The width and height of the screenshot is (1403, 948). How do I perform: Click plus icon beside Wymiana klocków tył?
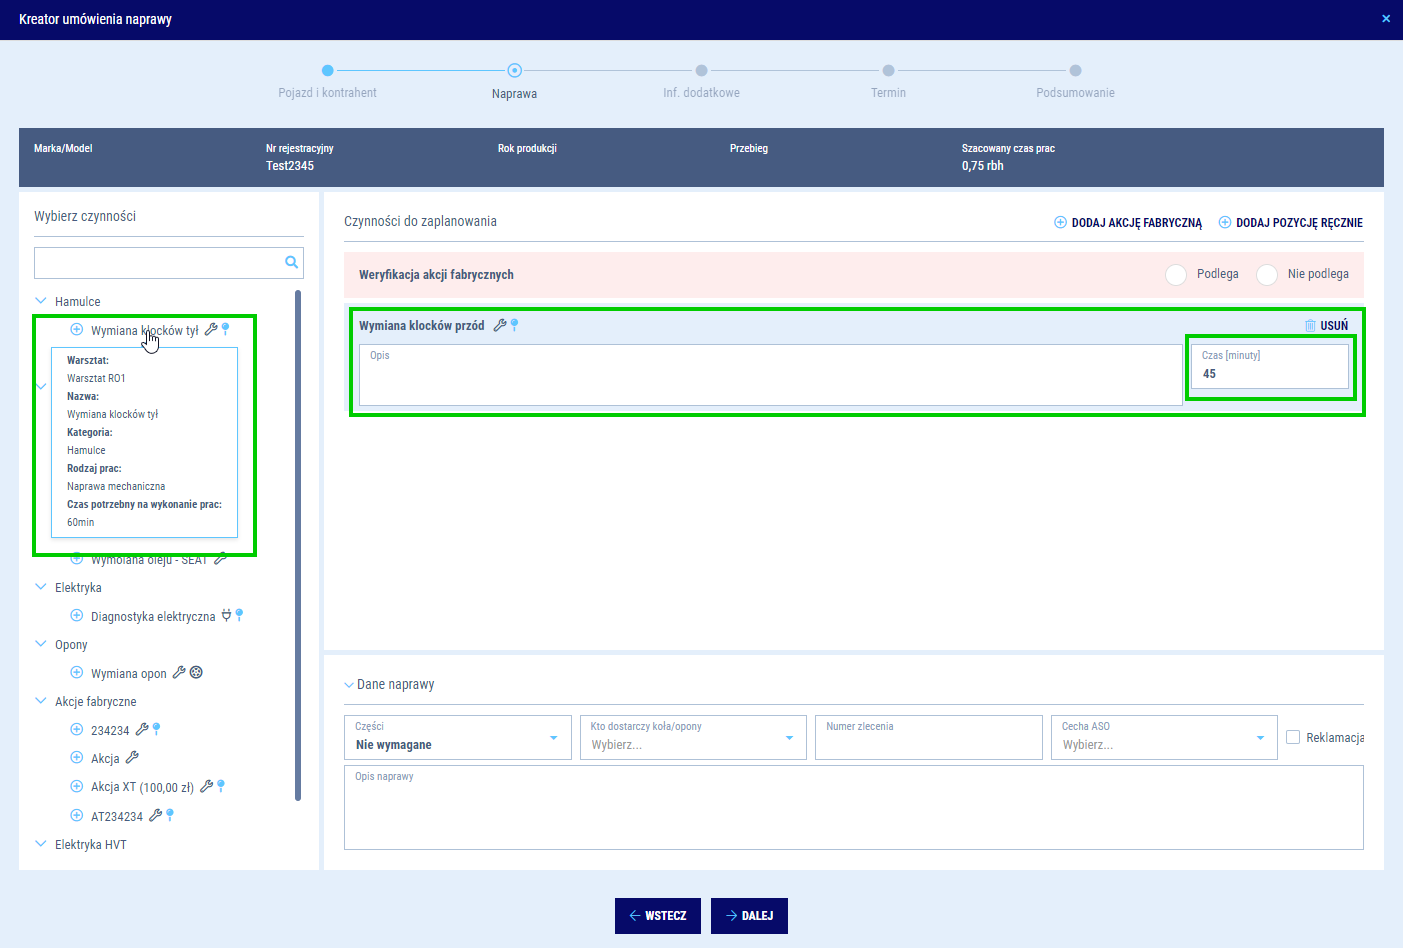coord(76,330)
